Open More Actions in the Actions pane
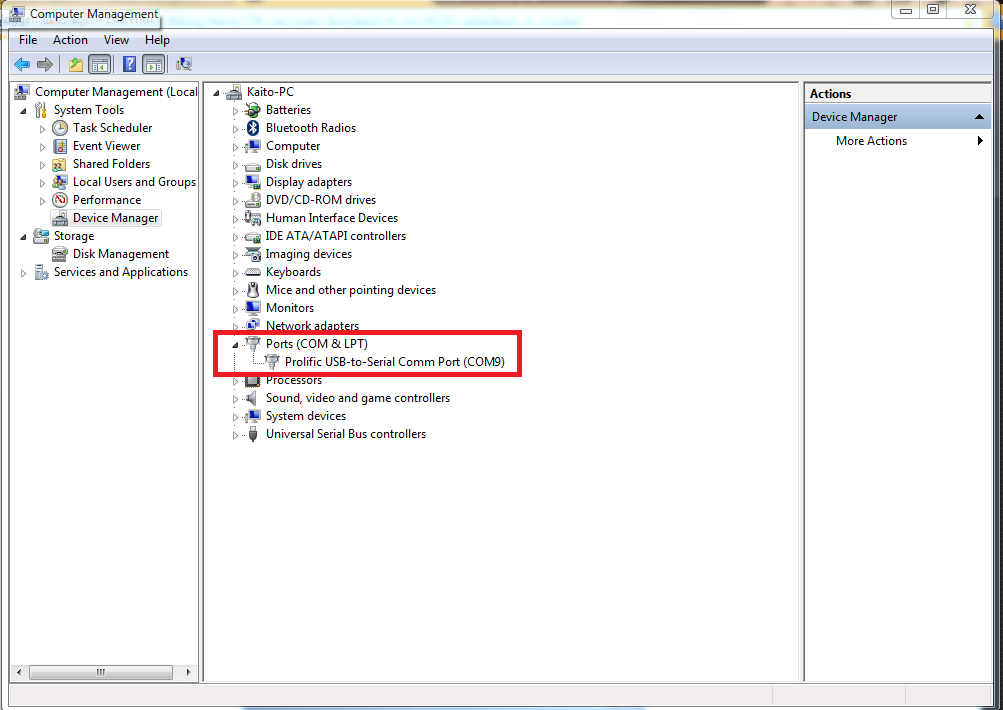The image size is (1003, 710). [871, 140]
